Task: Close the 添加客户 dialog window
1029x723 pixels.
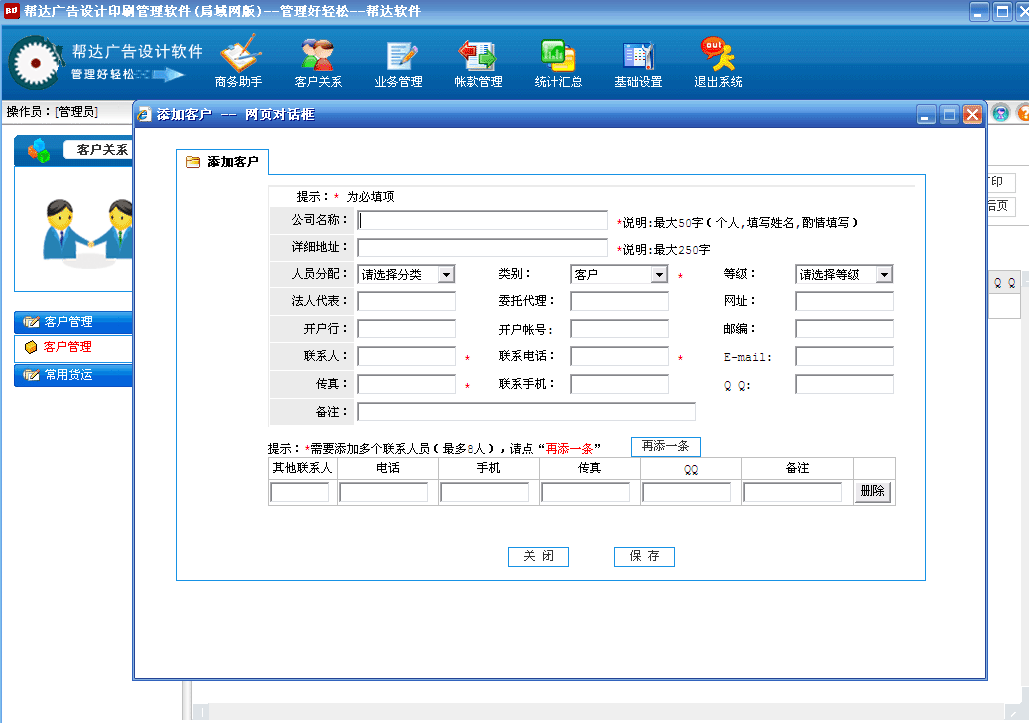Action: (972, 115)
